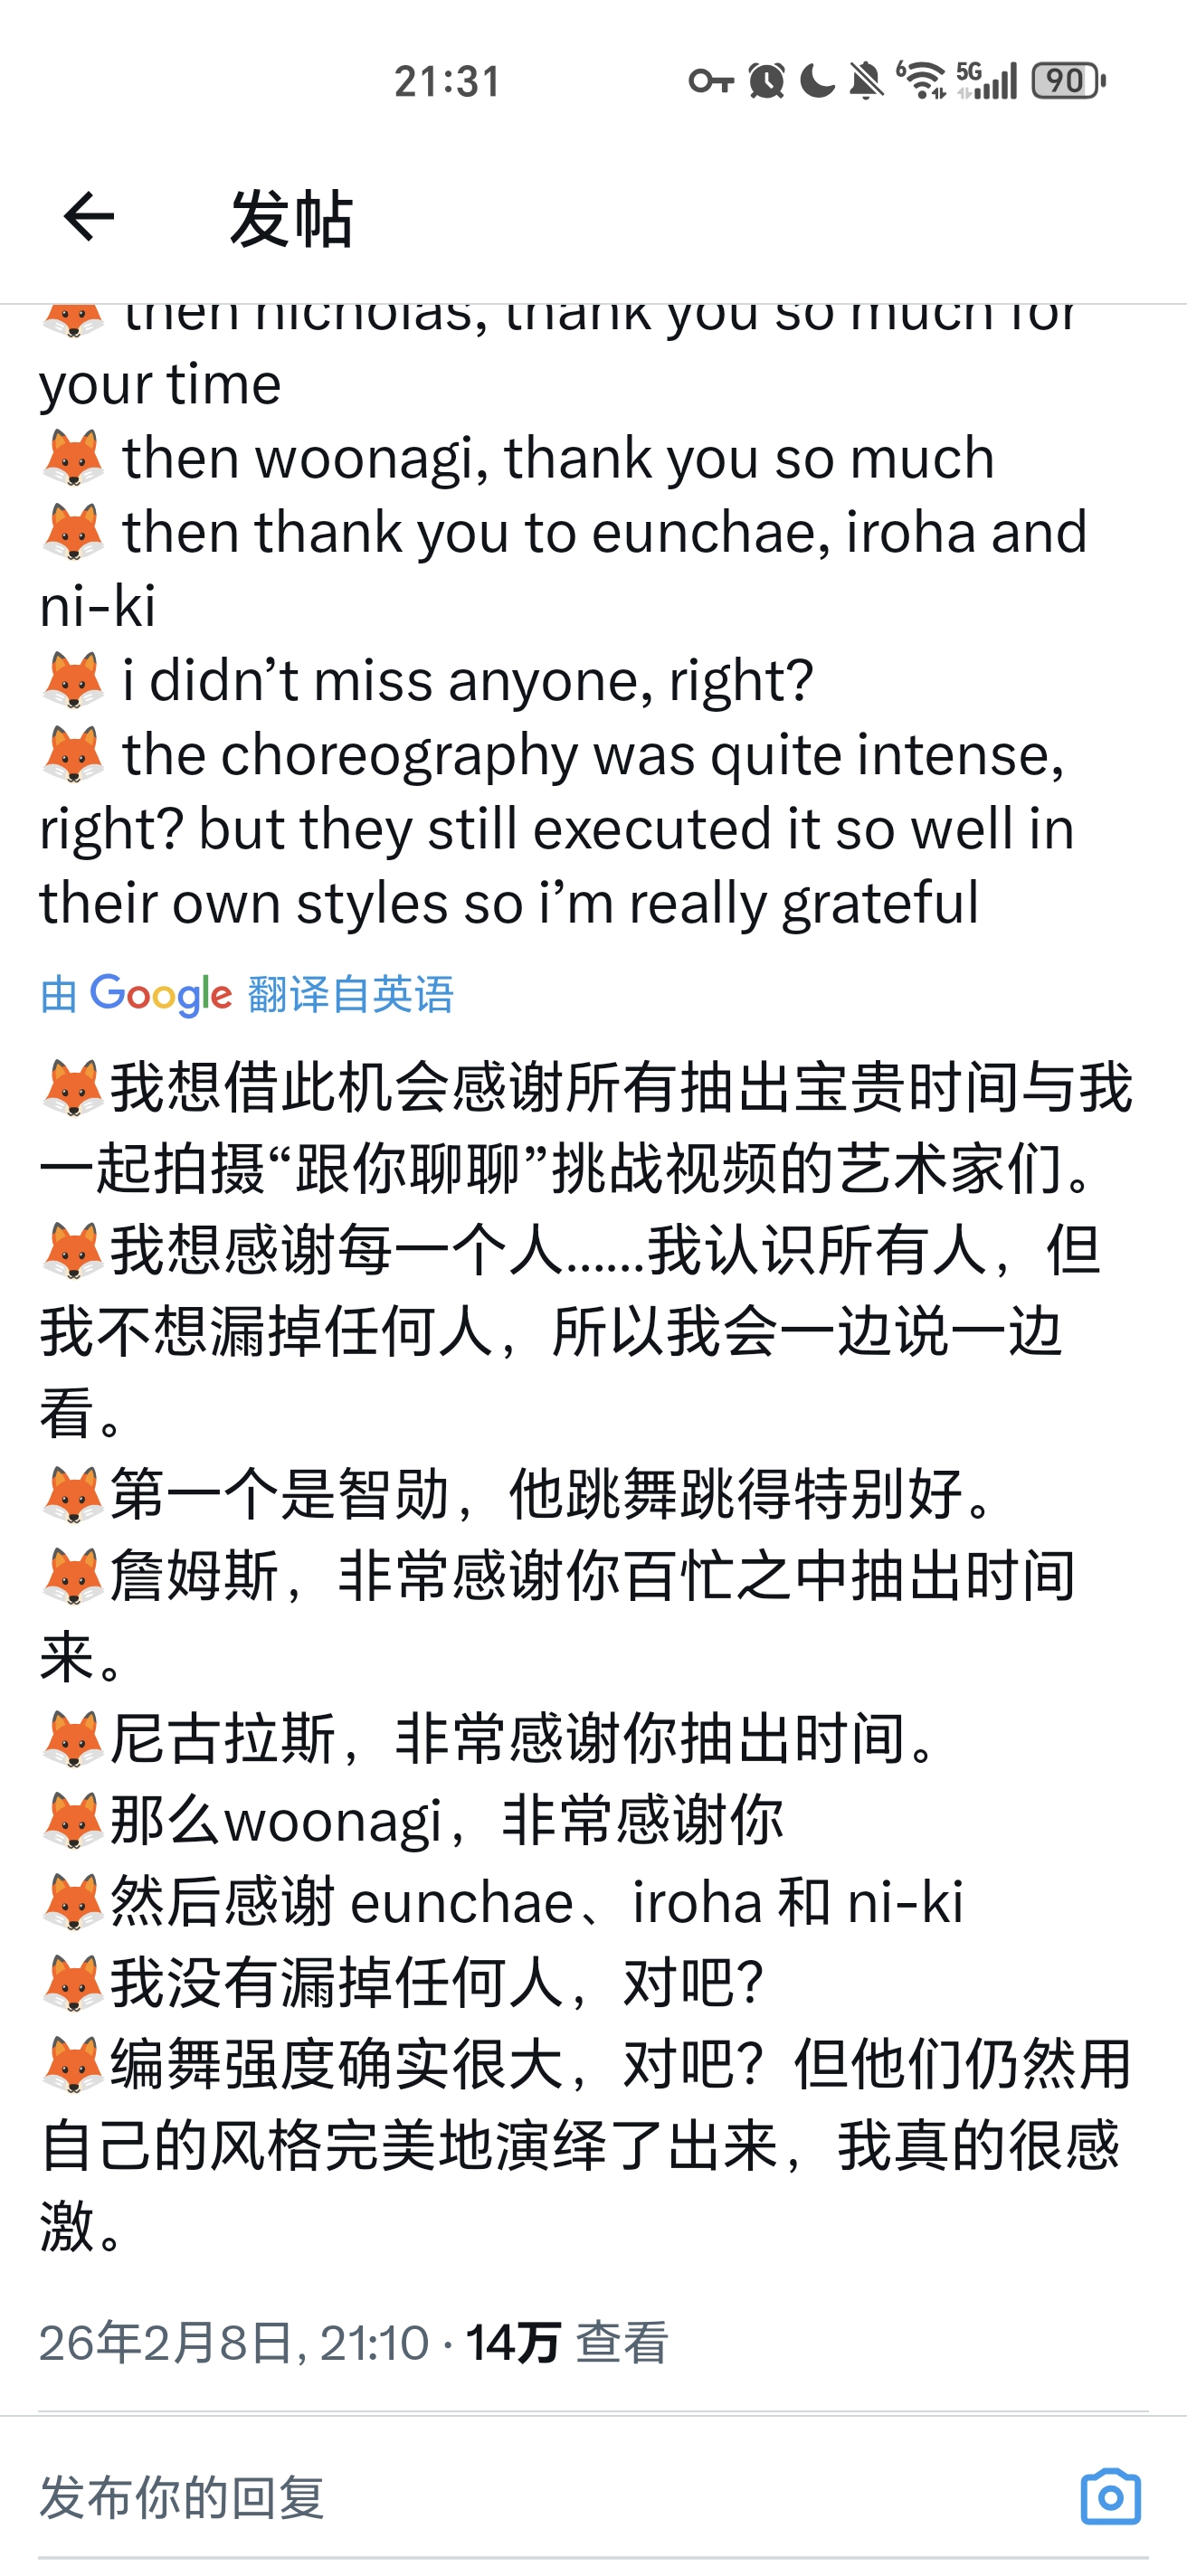Tap the line "then thank you to eunchae"
The height and width of the screenshot is (2576, 1187).
click(603, 532)
